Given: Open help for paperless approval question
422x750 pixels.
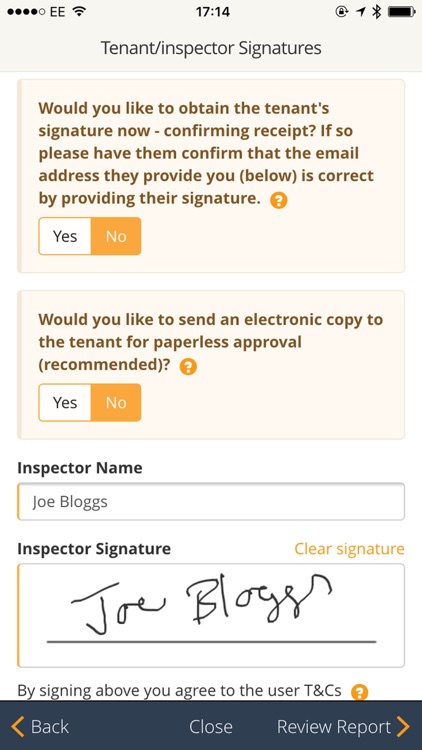Looking at the screenshot, I should (x=188, y=367).
